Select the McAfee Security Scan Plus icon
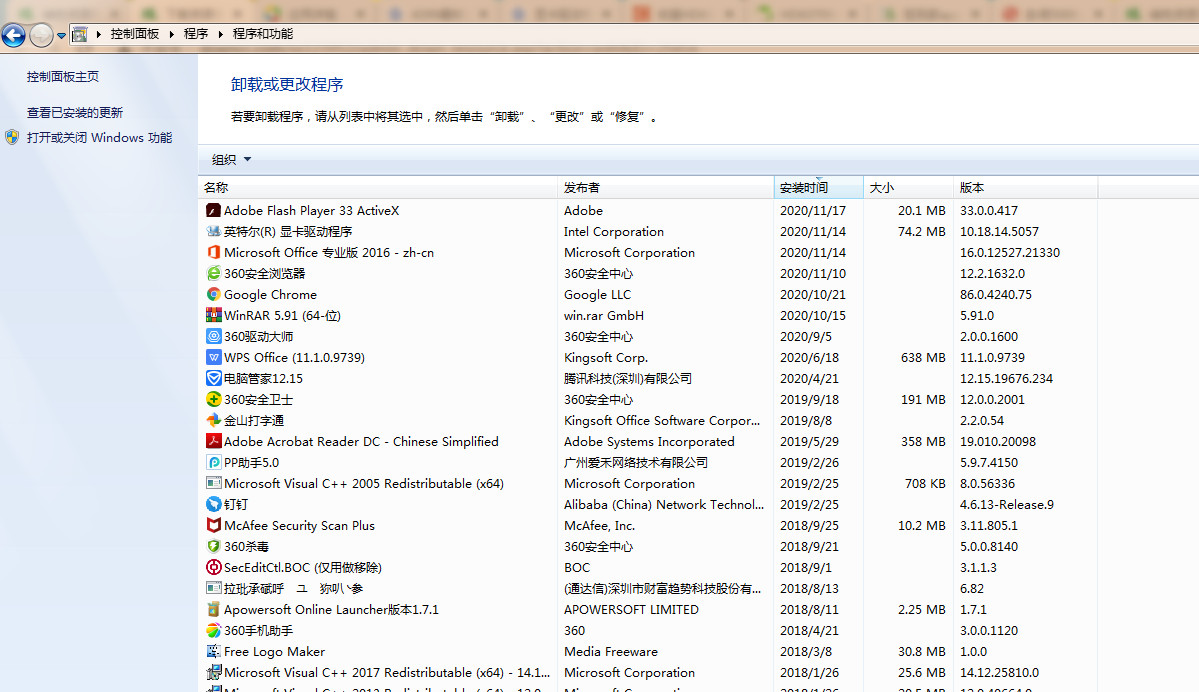The image size is (1199, 692). pyautogui.click(x=212, y=525)
